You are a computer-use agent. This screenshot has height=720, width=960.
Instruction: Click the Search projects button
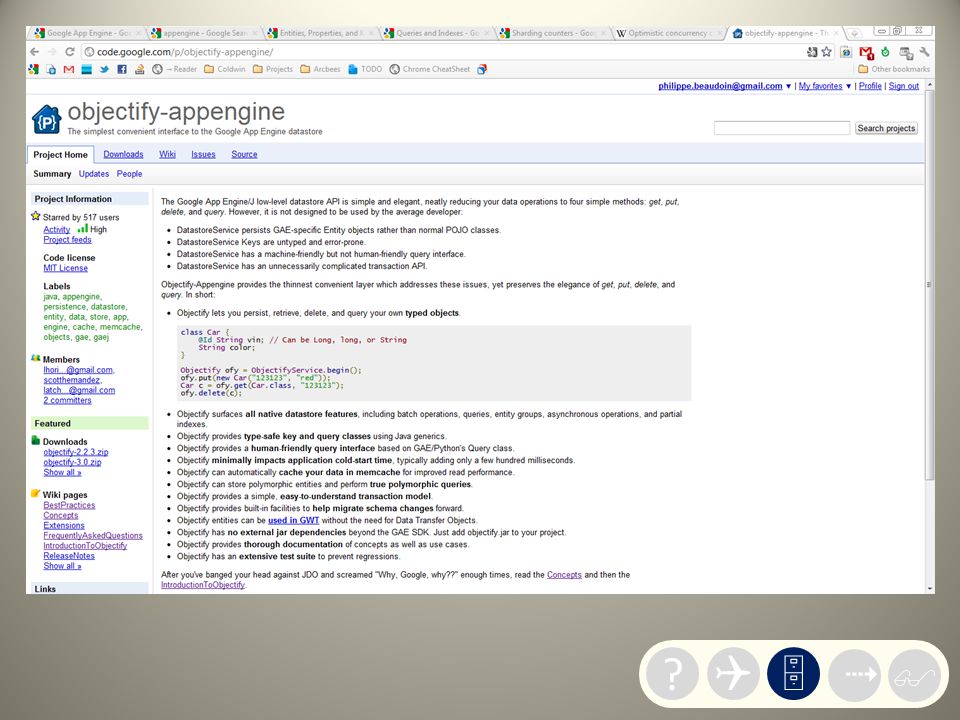pos(886,128)
